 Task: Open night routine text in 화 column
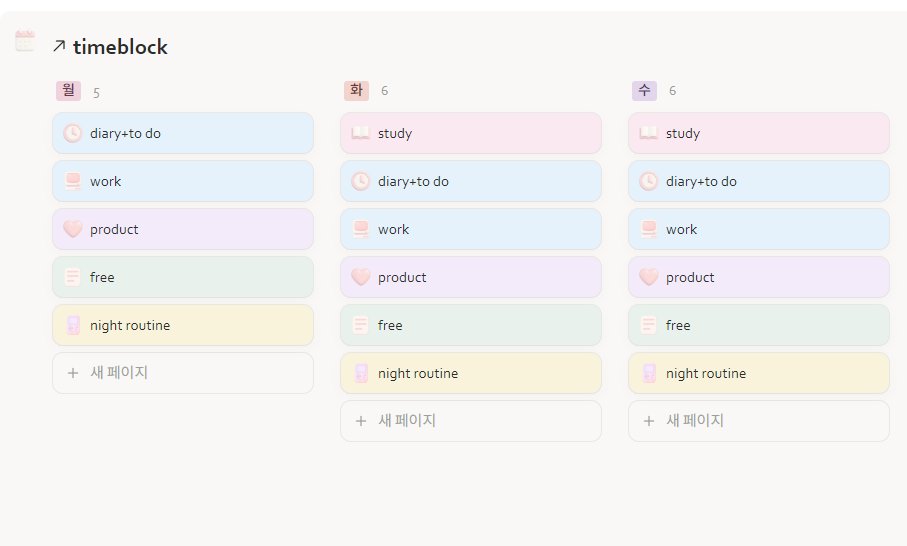[x=418, y=374]
